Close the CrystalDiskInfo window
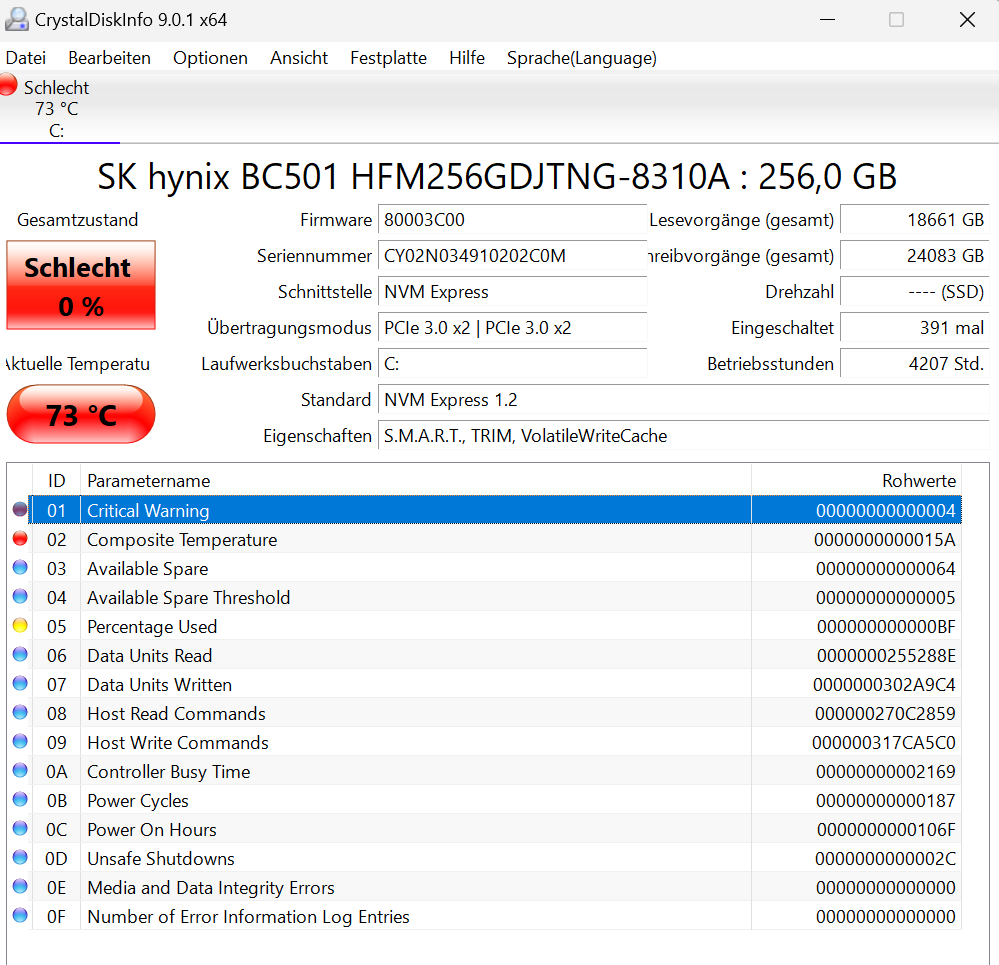 point(967,20)
